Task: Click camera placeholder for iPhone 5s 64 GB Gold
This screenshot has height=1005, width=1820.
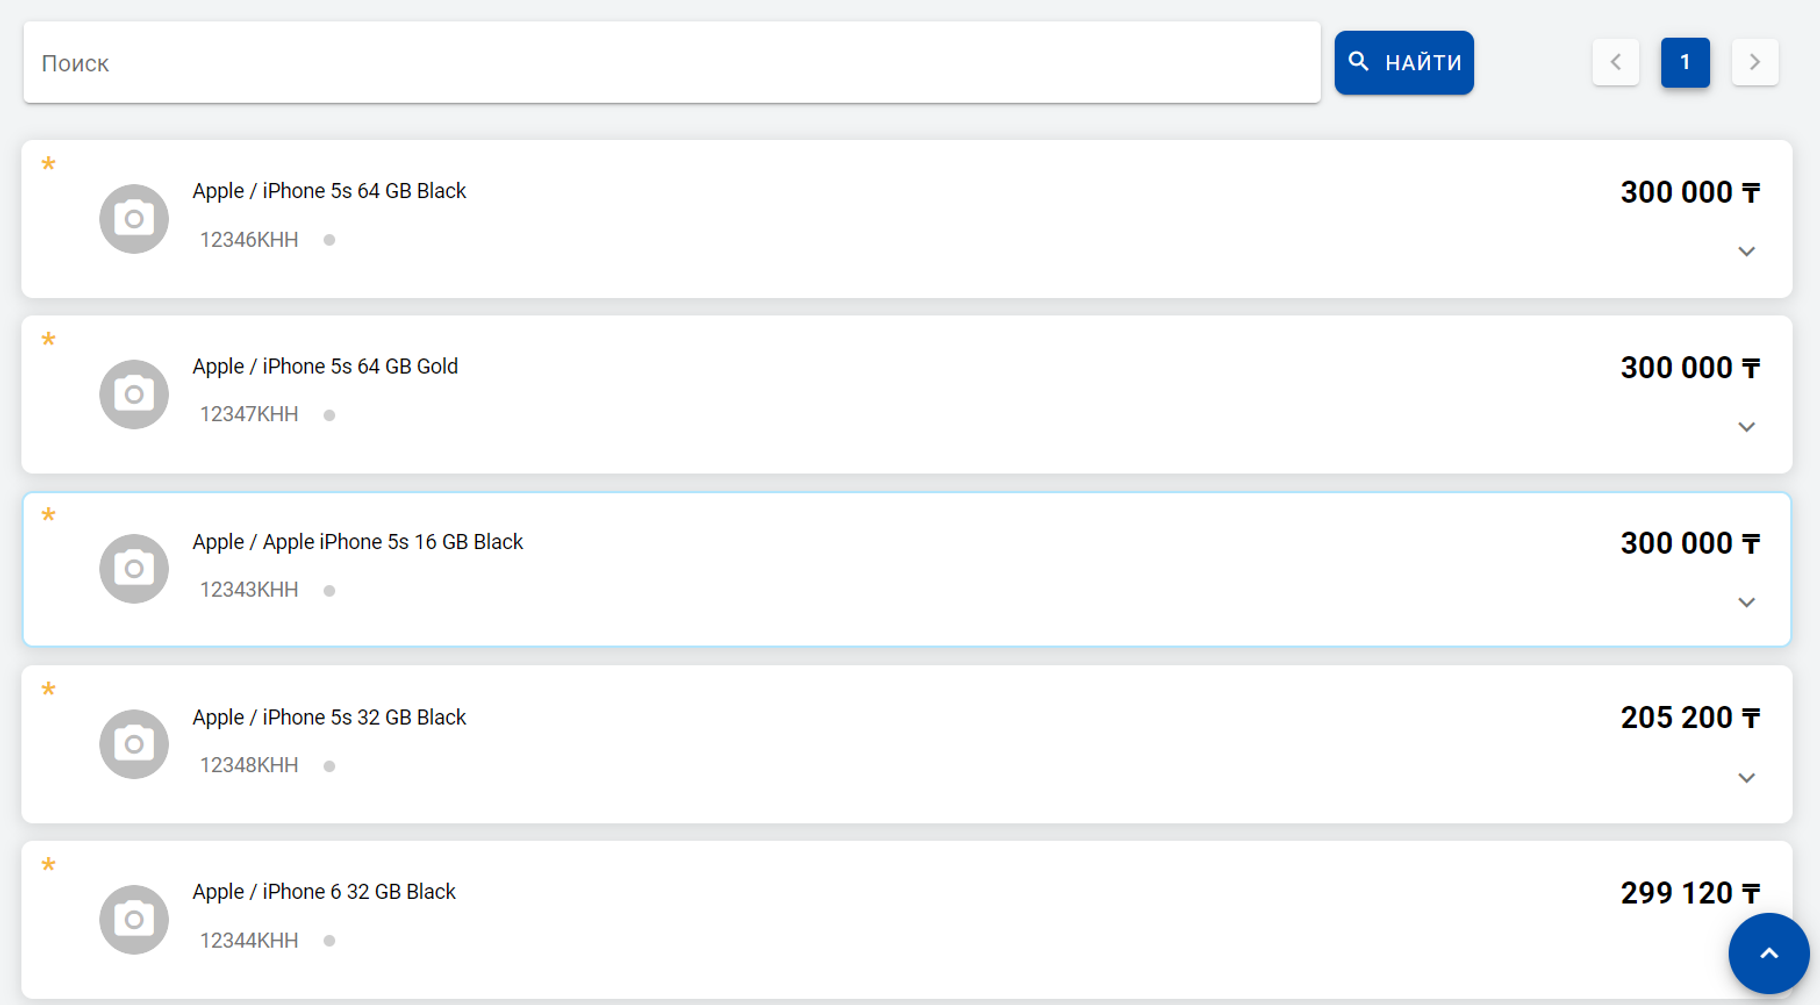Action: coord(134,394)
